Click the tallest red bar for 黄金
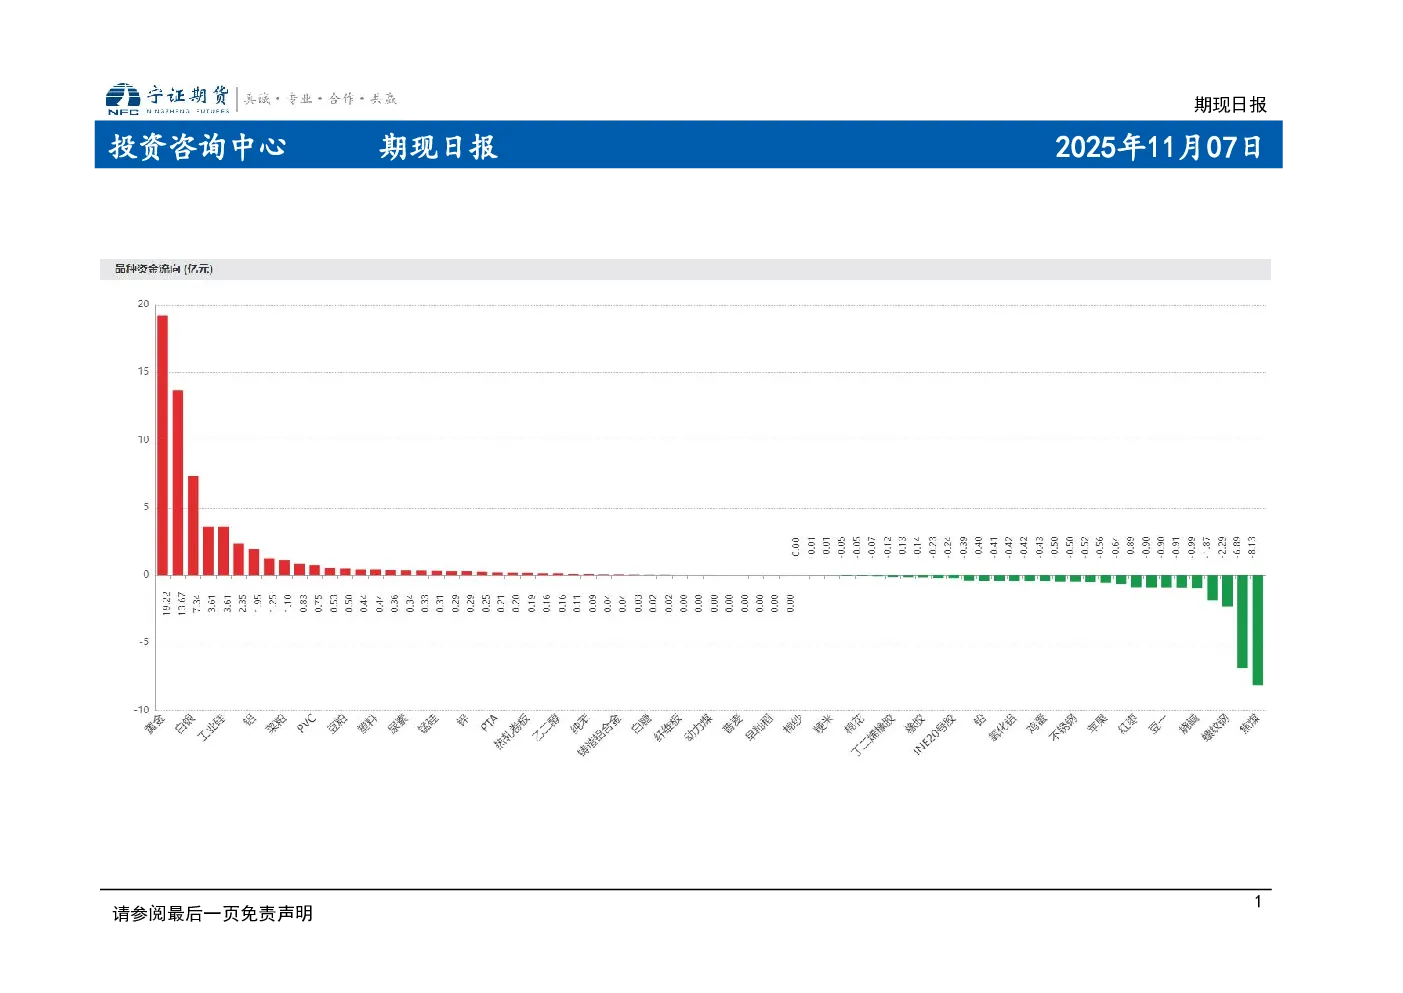Viewport: 1403px width, 993px height. point(162,445)
